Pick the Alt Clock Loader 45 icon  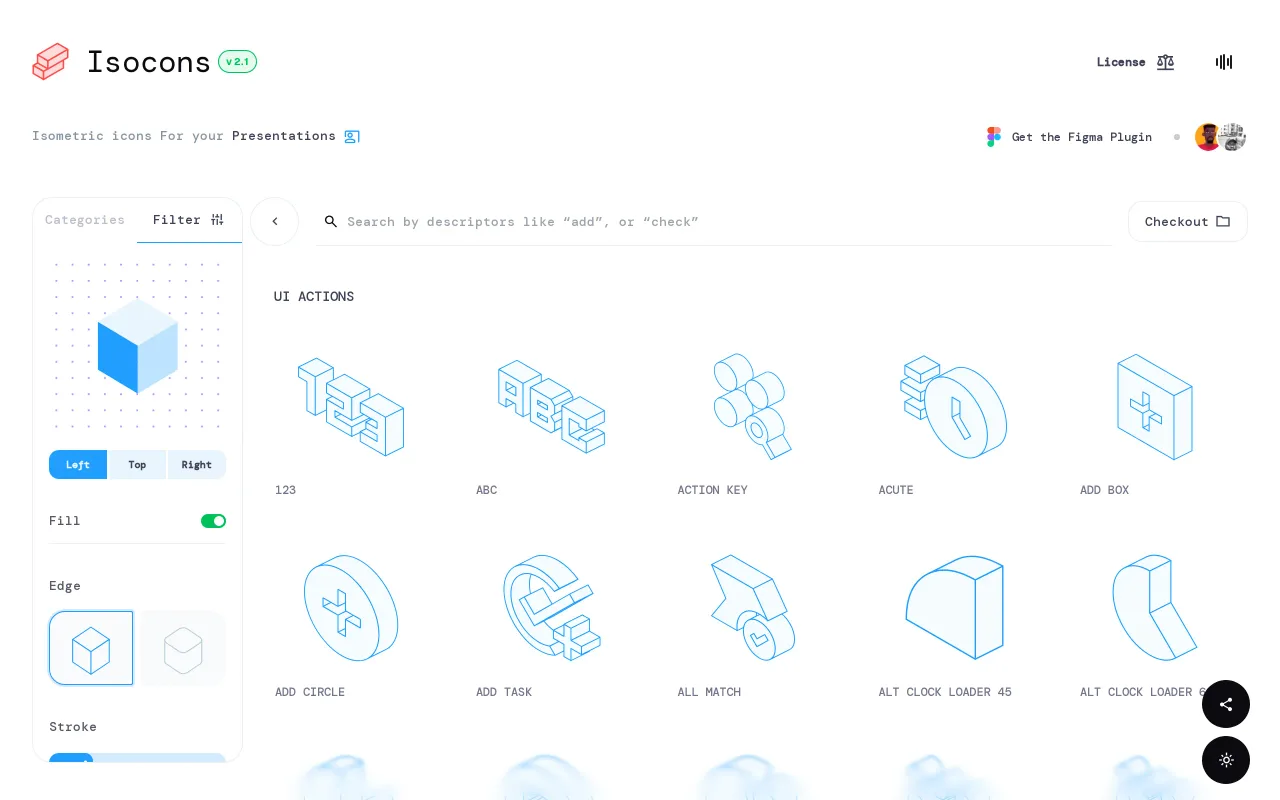954,608
